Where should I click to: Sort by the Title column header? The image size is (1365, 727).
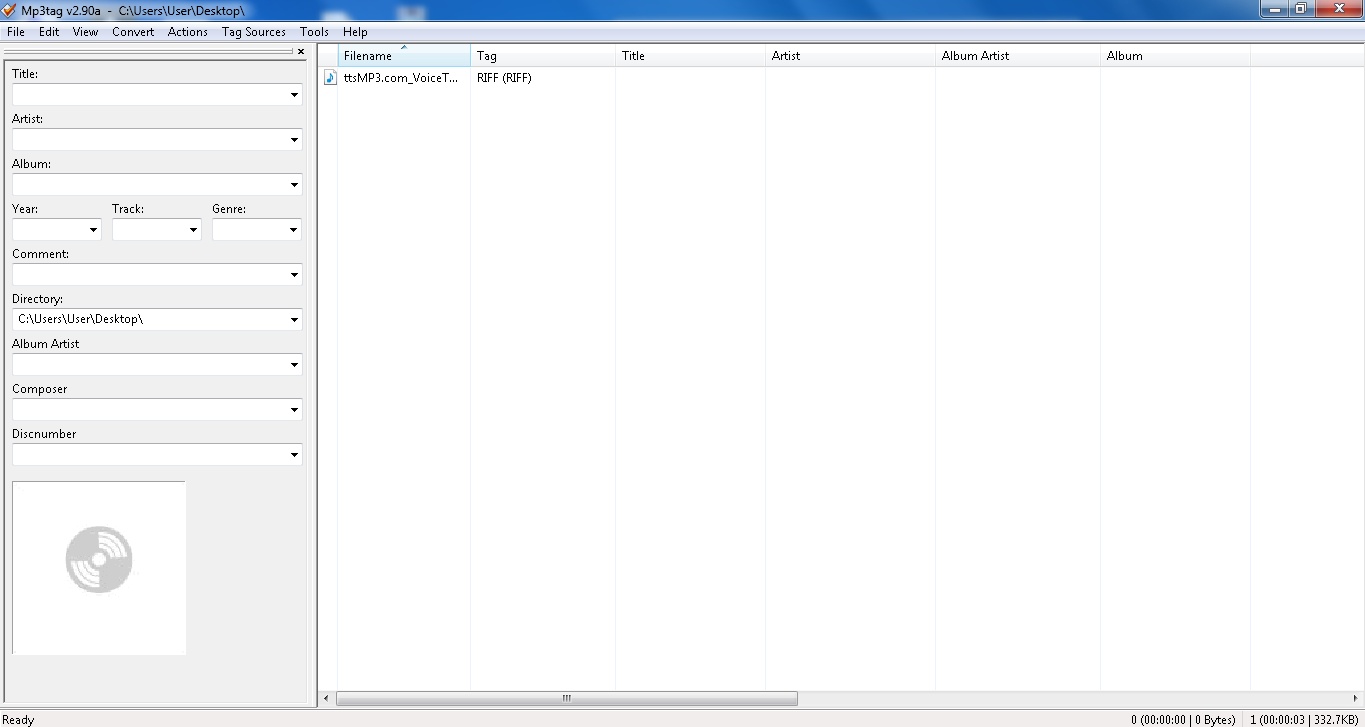coord(690,56)
